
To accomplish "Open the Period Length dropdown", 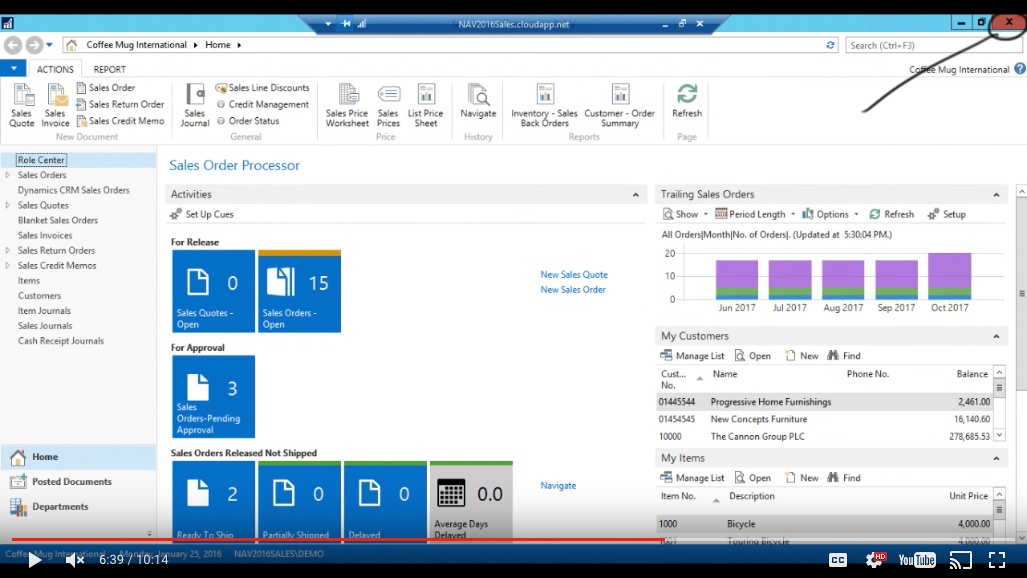I will pyautogui.click(x=755, y=214).
